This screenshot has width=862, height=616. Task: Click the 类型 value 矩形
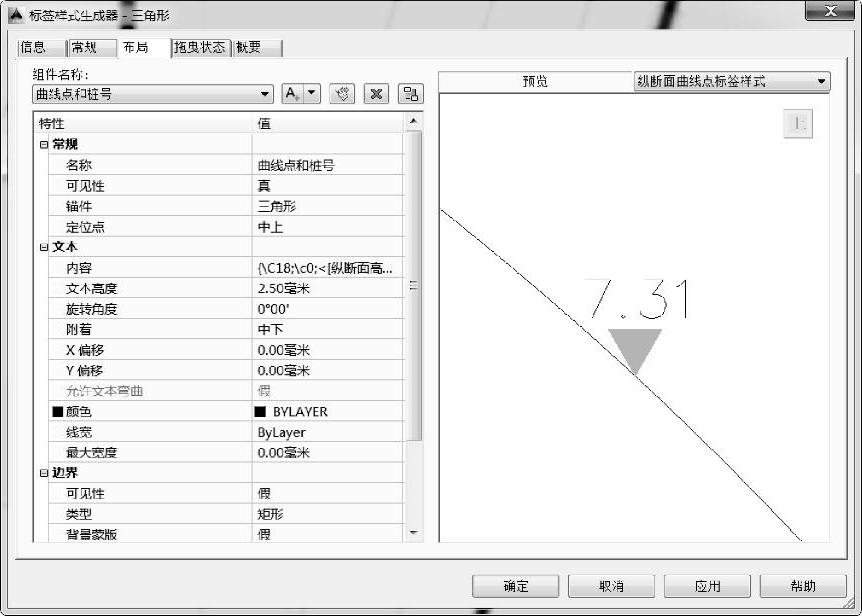pyautogui.click(x=328, y=514)
